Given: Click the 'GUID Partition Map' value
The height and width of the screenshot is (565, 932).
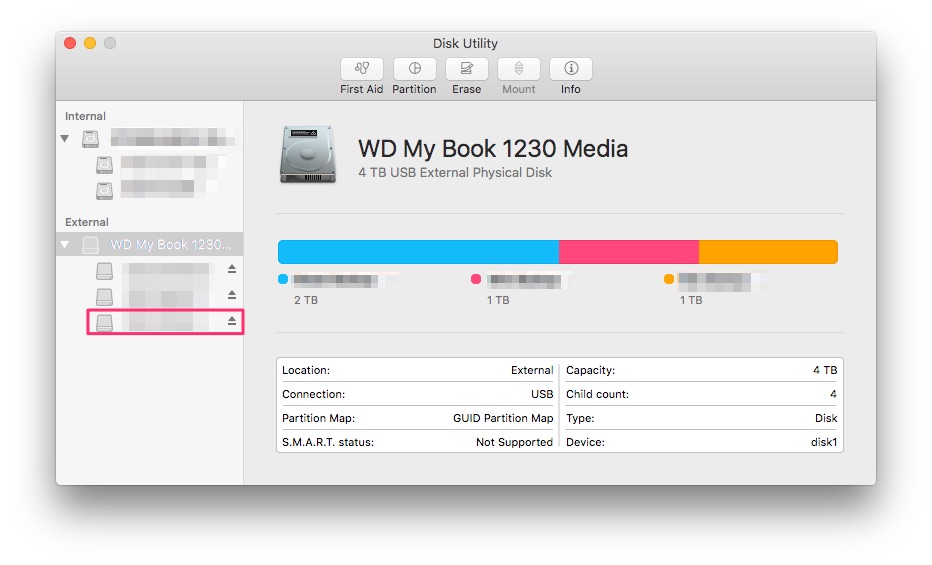Looking at the screenshot, I should [x=503, y=418].
